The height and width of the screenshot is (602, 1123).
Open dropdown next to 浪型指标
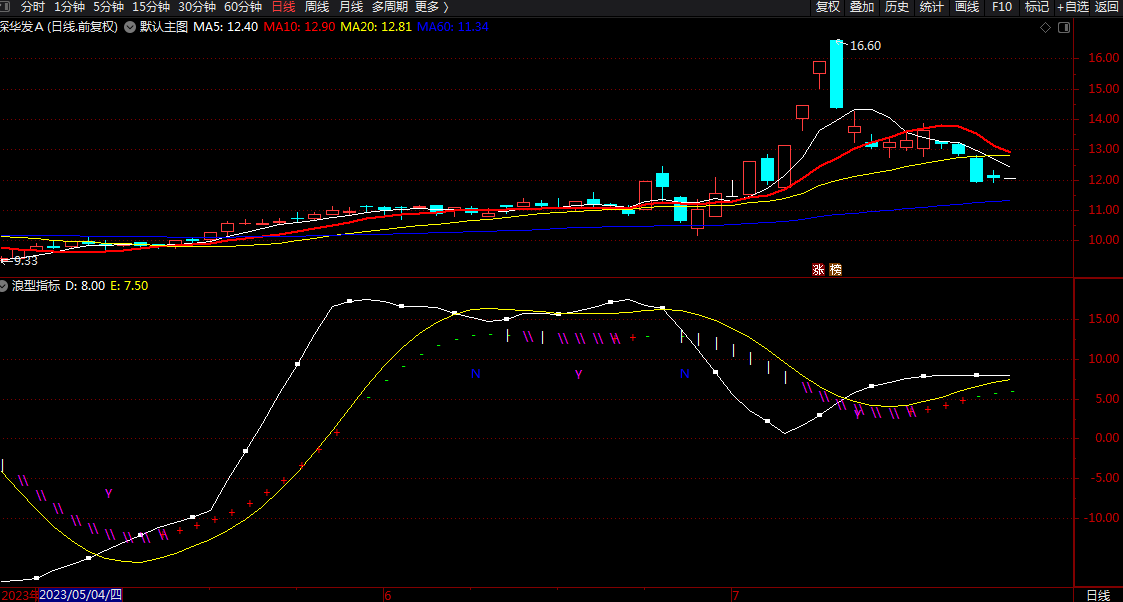click(4, 286)
